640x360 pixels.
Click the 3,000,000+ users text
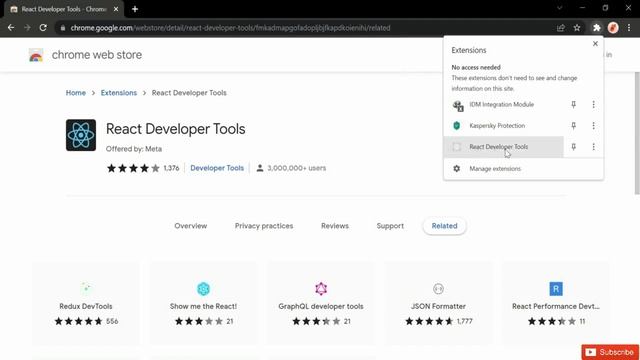pyautogui.click(x=296, y=168)
